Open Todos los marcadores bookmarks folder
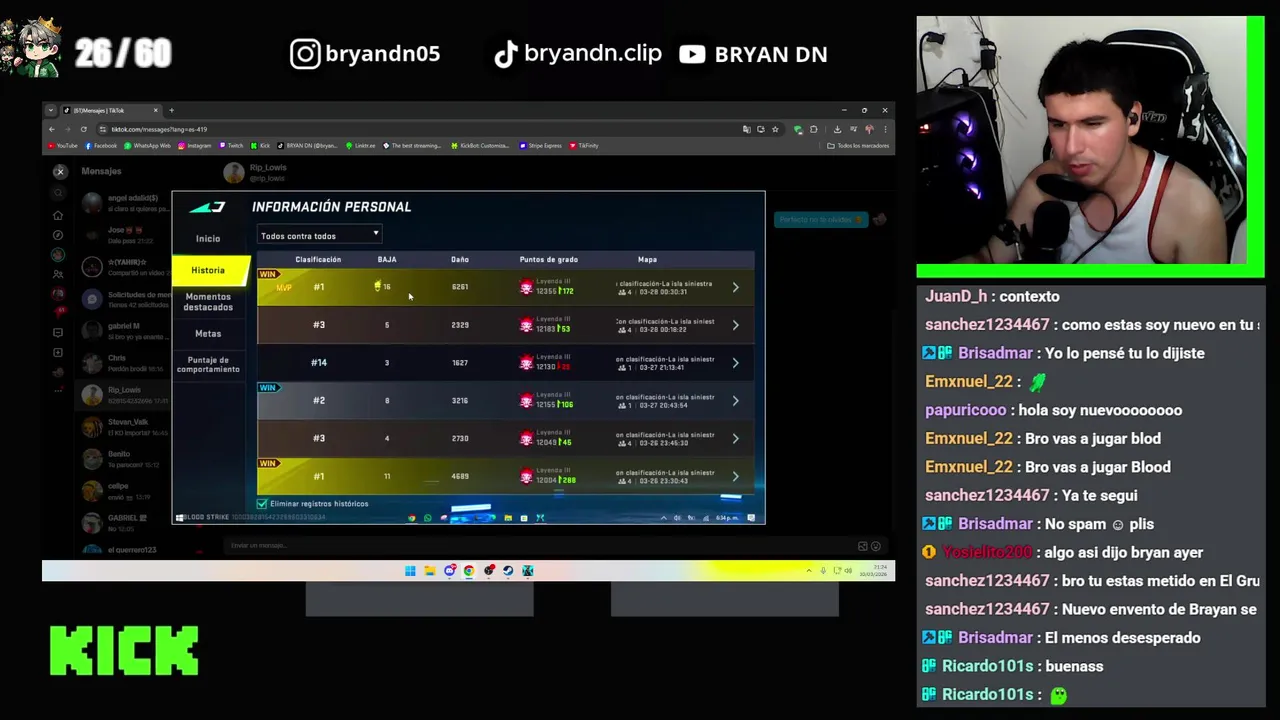 pyautogui.click(x=860, y=146)
